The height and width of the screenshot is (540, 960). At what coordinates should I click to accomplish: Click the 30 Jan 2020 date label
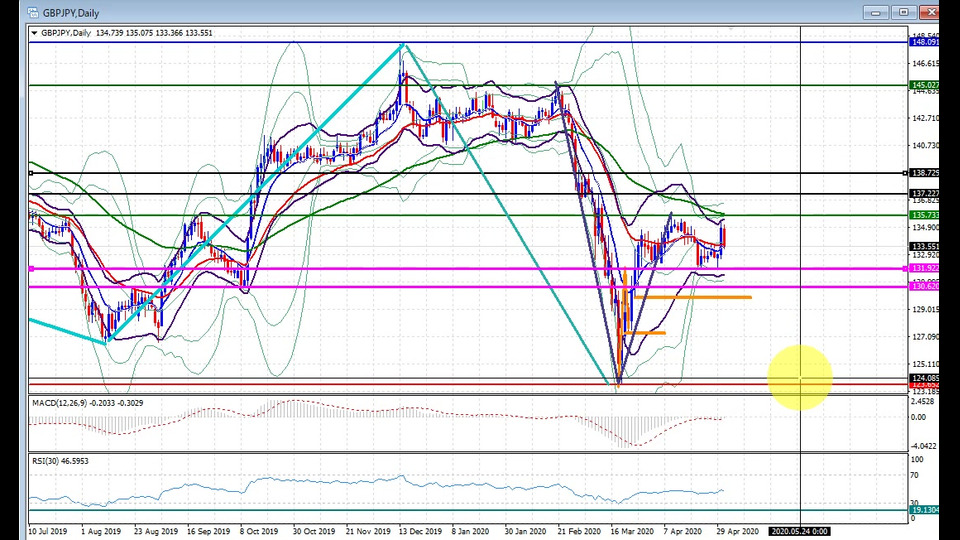pos(525,531)
